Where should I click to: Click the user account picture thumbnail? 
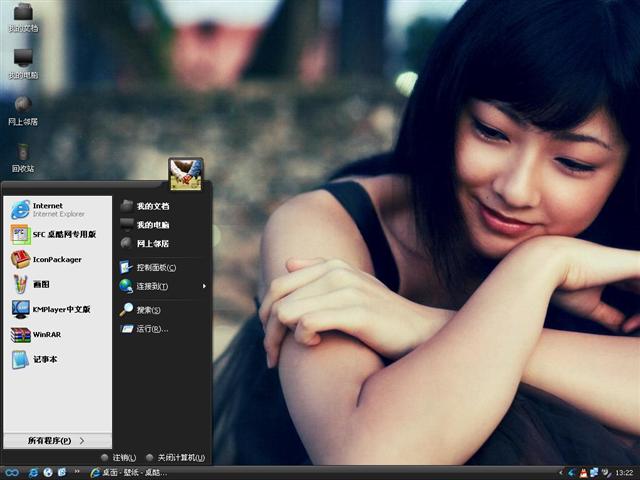(186, 173)
